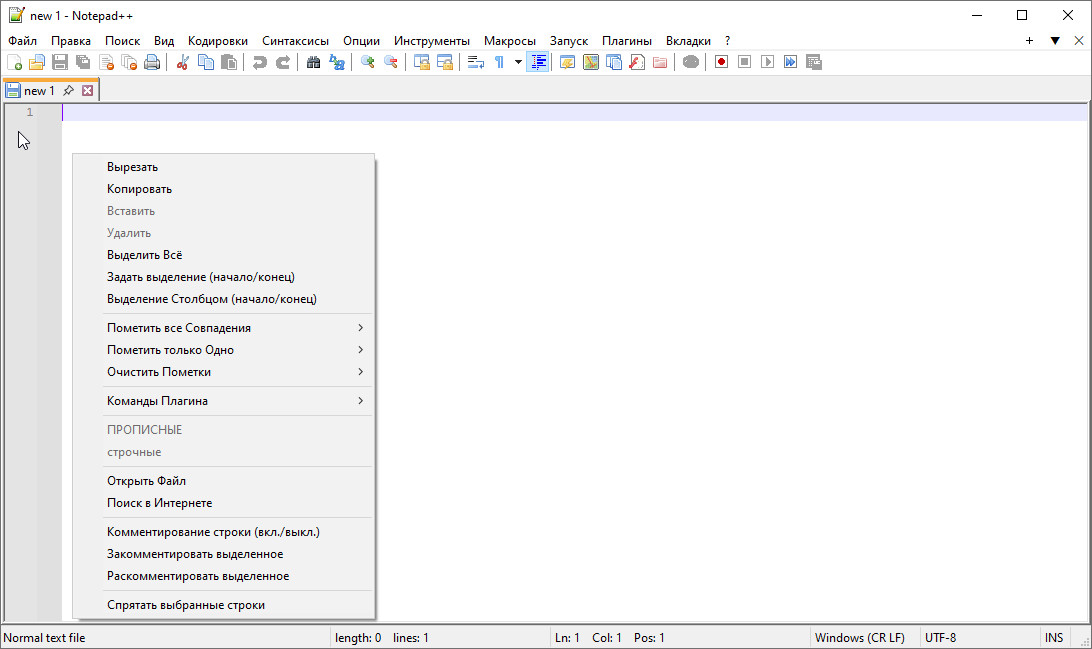Choose 'Поиск в Интернете' context entry
Screen dimensions: 1092x649
coord(160,503)
